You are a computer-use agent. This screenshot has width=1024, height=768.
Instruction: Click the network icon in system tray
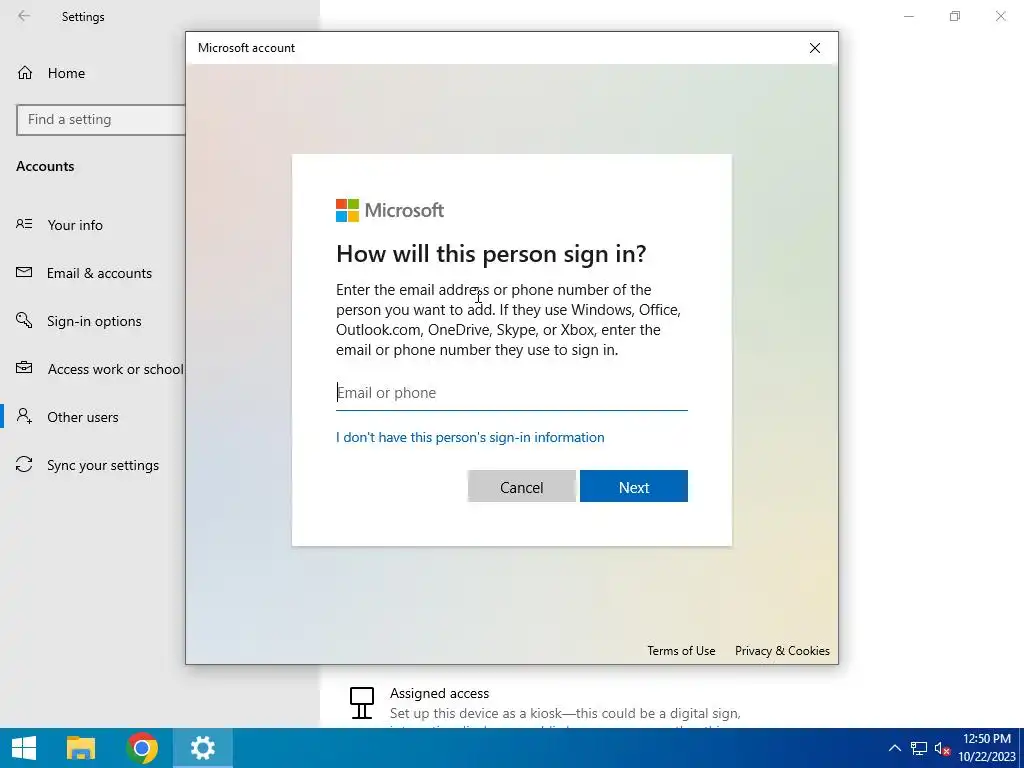tap(919, 748)
